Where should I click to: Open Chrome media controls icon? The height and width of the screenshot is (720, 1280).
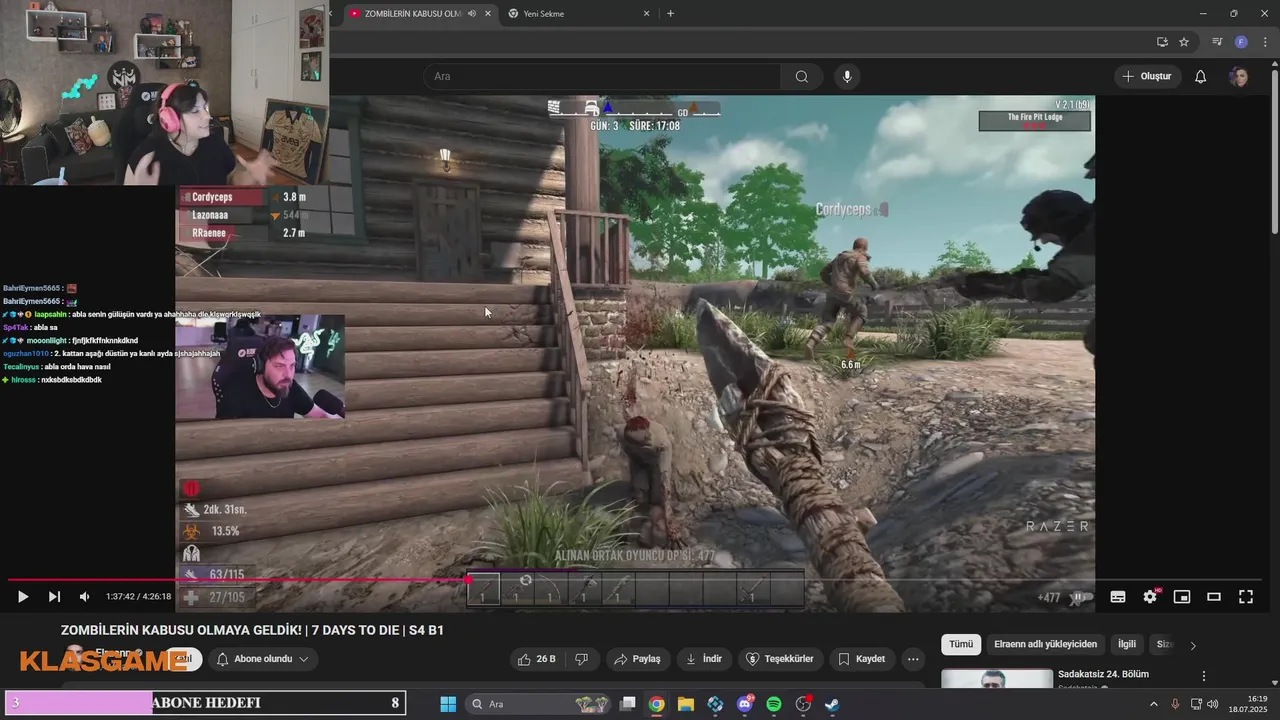point(1217,42)
